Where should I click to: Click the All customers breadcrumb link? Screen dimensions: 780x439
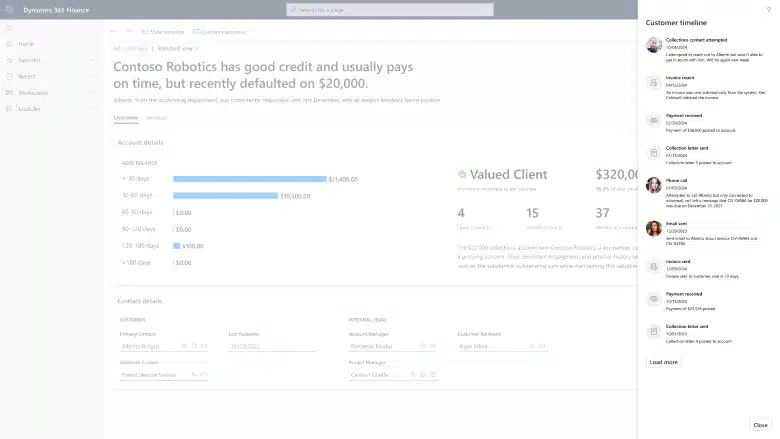pyautogui.click(x=130, y=49)
